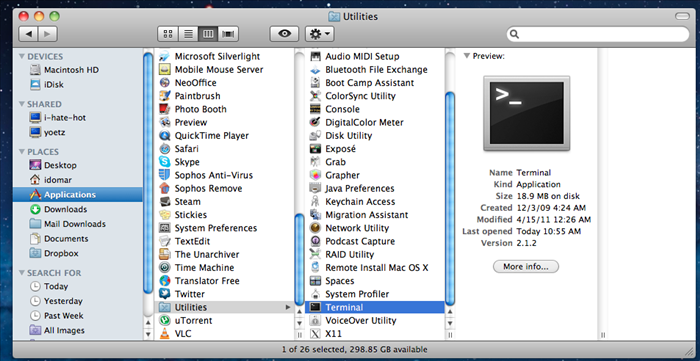Collapse the SHARED sidebar section
Screen dimensions: 700x361
pyautogui.click(x=22, y=104)
